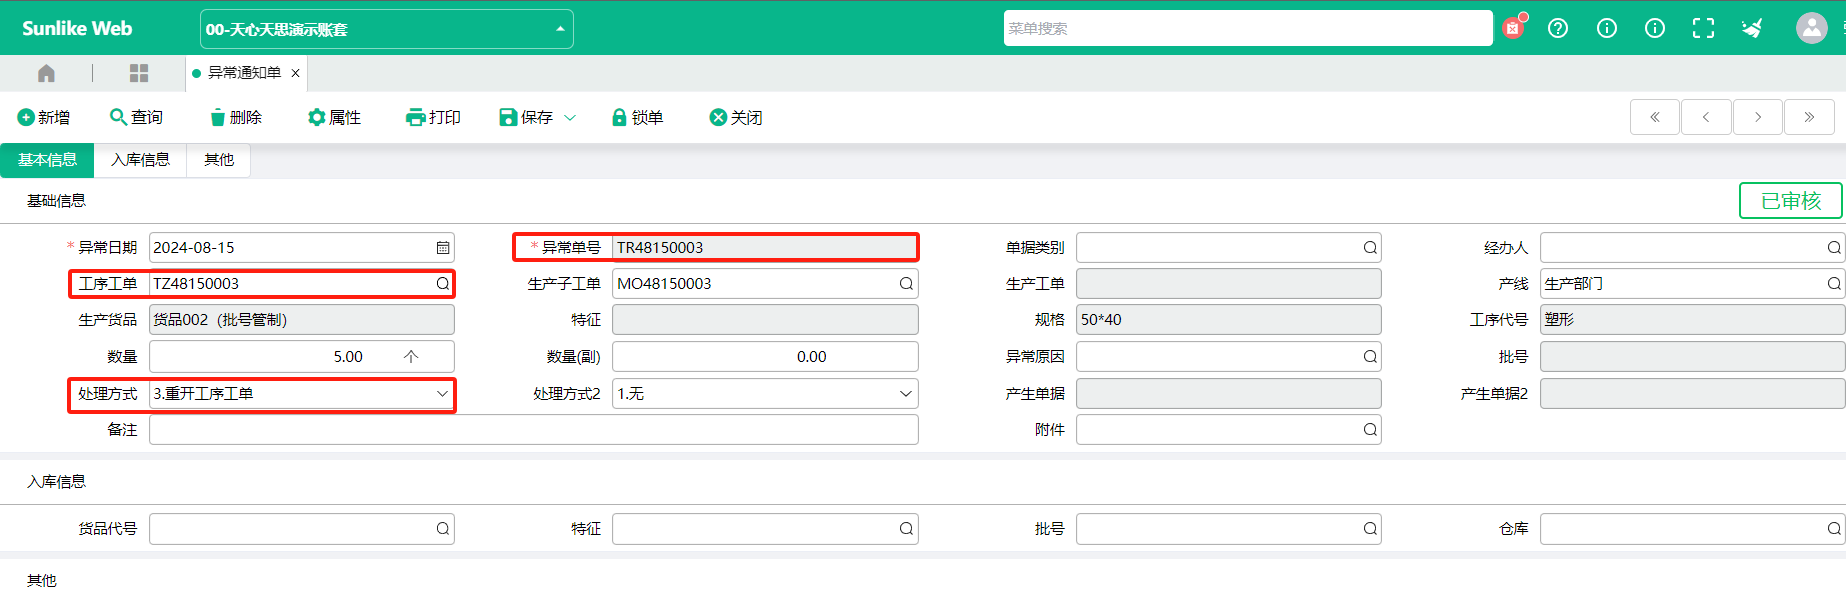Go to the last record button
This screenshot has width=1846, height=599.
pos(1809,117)
